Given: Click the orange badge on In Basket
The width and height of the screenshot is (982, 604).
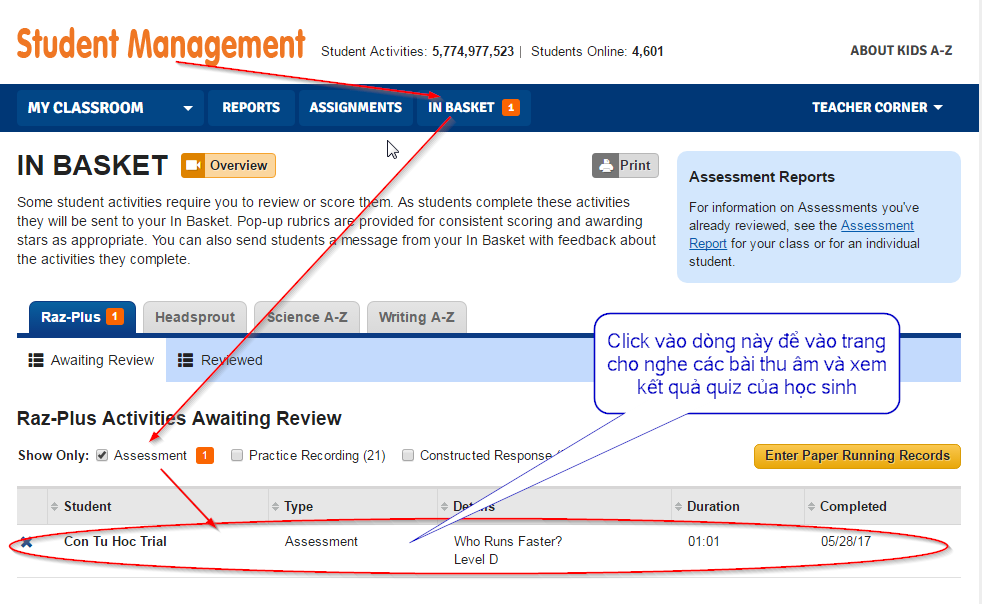Looking at the screenshot, I should [x=510, y=108].
